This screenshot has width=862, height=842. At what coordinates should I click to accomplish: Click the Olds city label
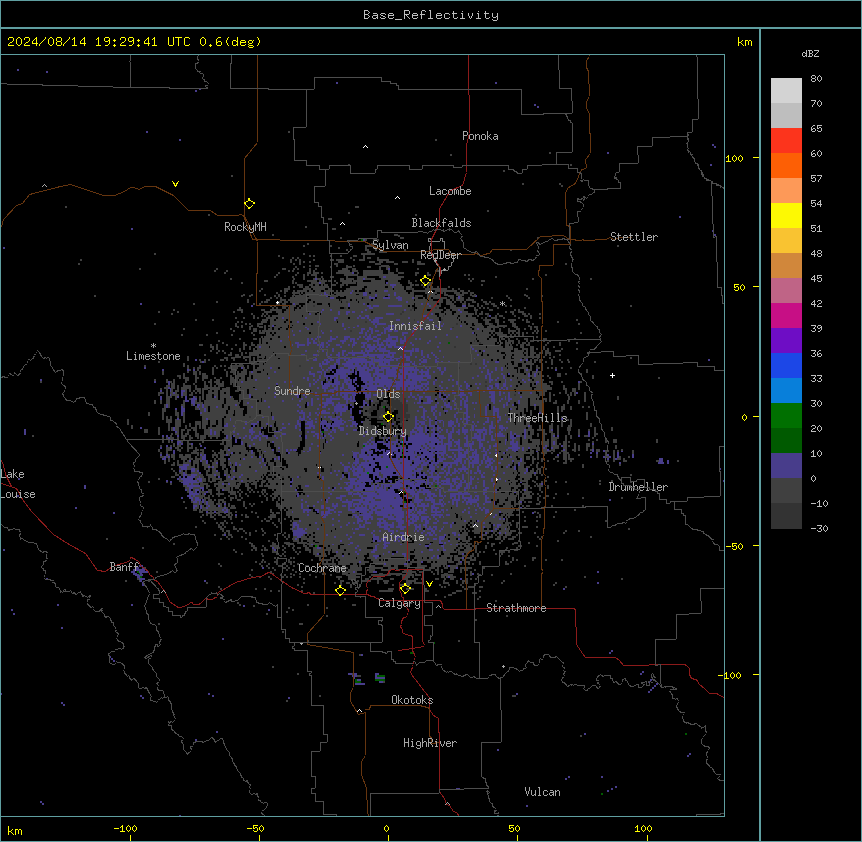(x=388, y=394)
